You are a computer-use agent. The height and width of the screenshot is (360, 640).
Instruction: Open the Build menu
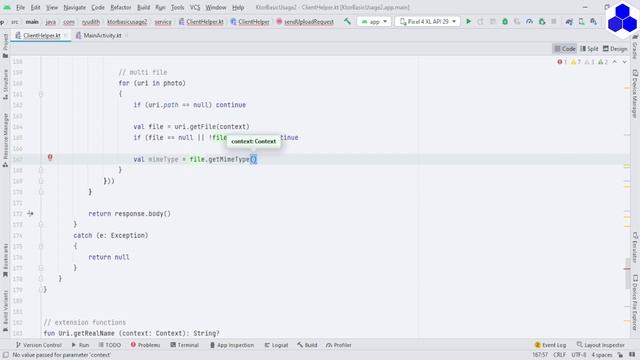tap(143, 7)
